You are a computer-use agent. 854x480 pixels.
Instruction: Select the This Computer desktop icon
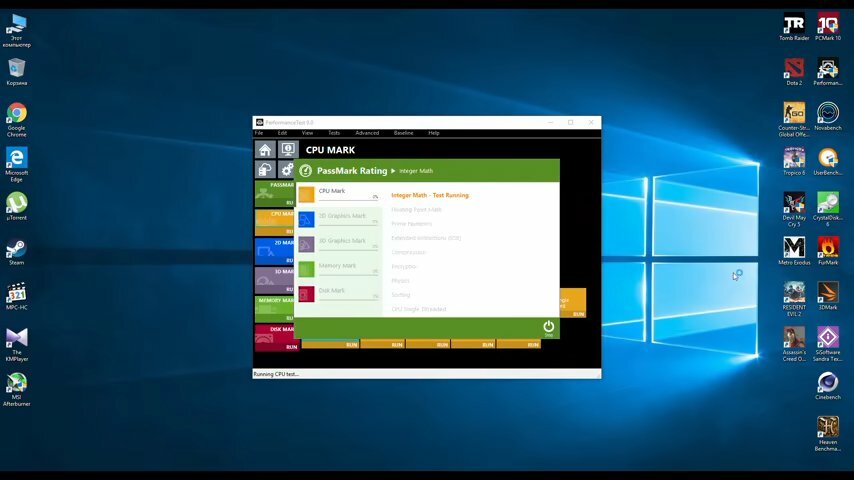pyautogui.click(x=17, y=30)
